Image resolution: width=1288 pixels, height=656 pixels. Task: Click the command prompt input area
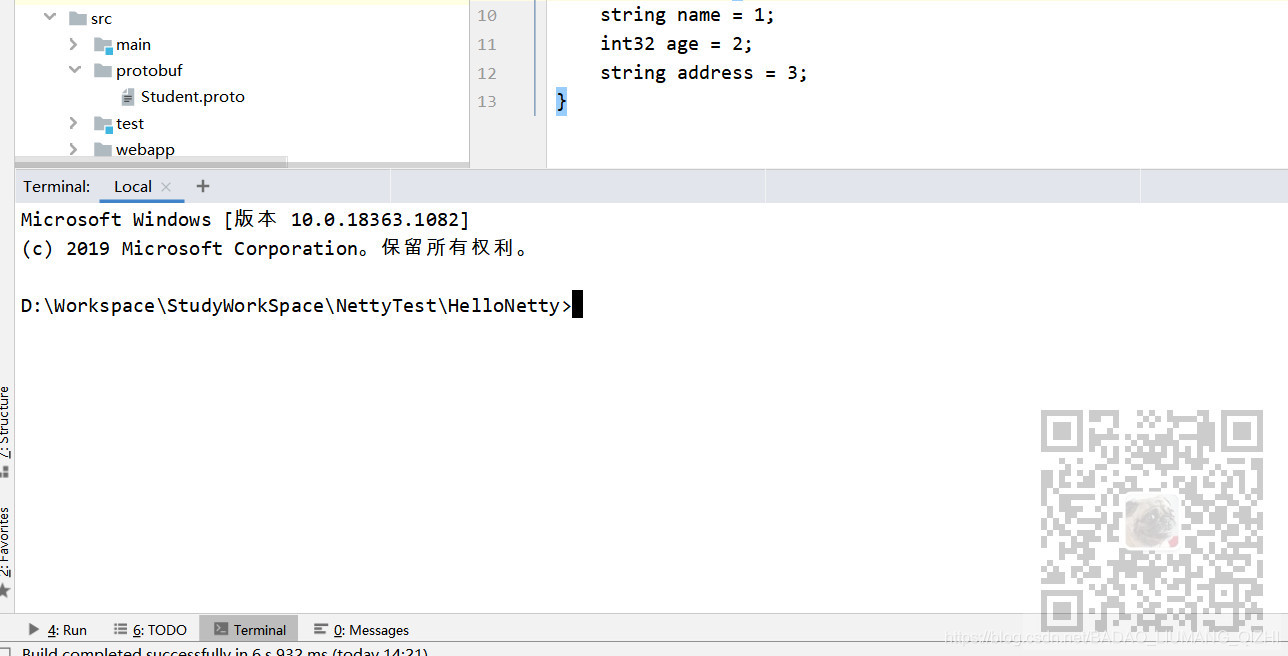(575, 305)
